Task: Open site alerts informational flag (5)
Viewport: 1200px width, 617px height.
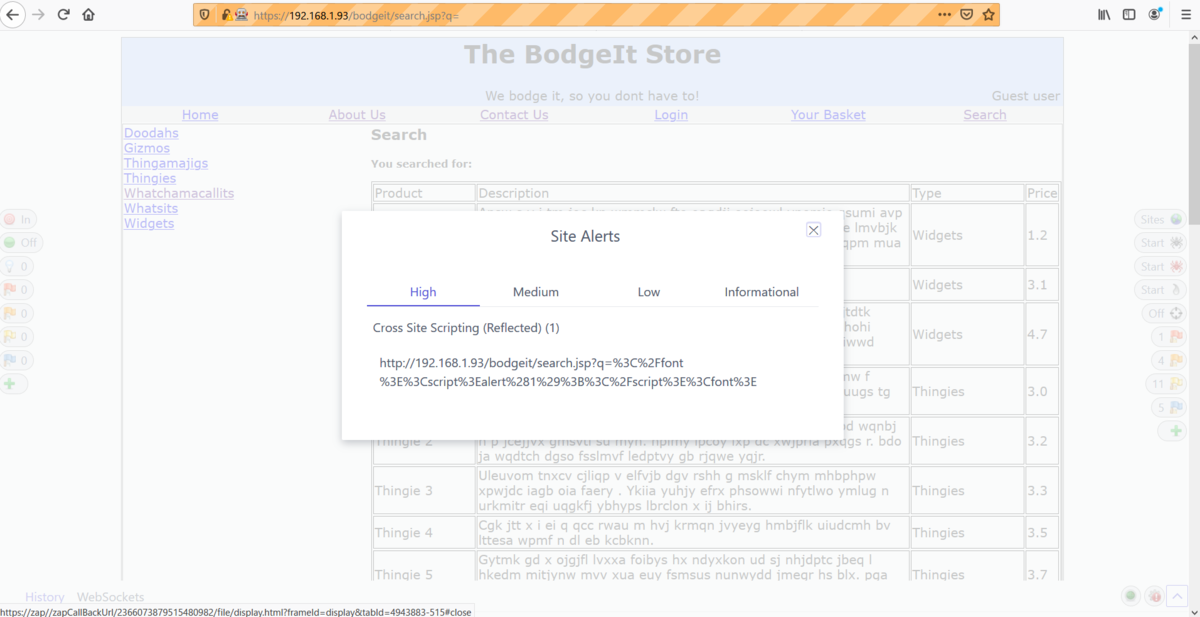Action: [x=1170, y=407]
